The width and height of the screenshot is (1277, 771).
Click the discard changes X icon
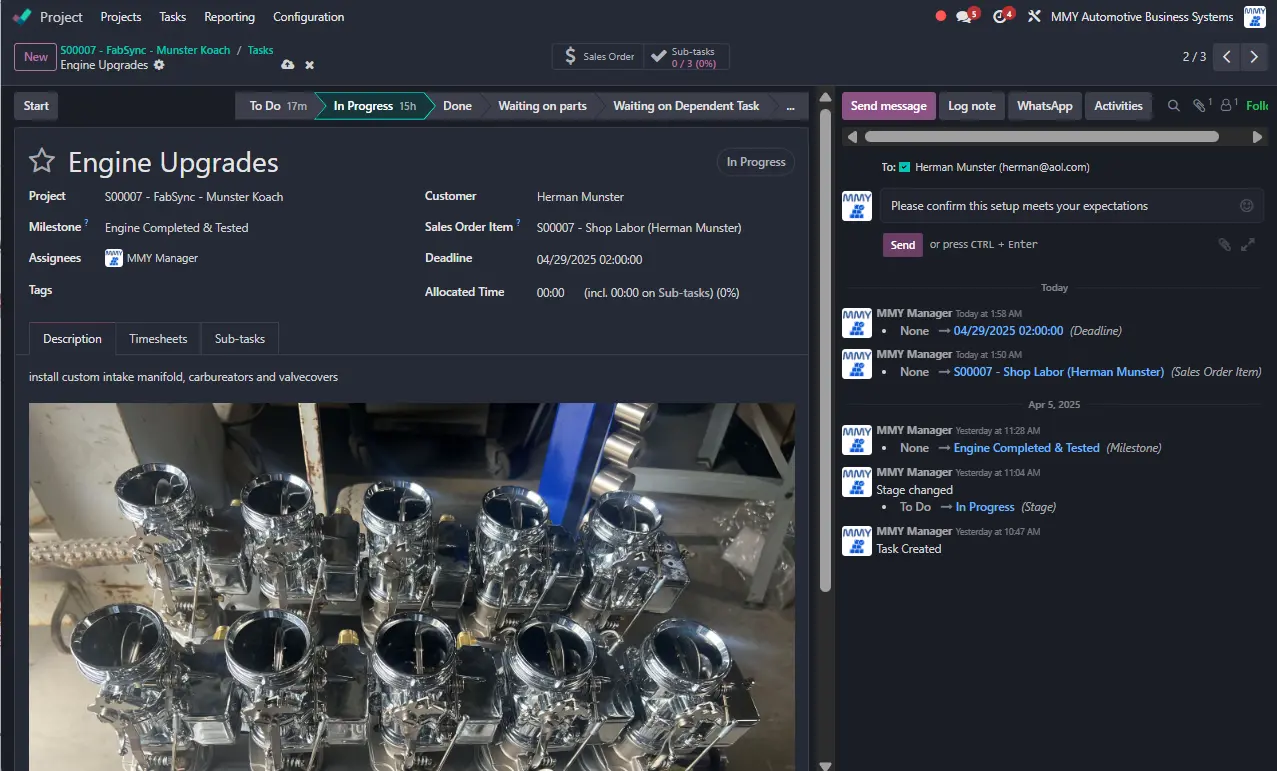(309, 65)
